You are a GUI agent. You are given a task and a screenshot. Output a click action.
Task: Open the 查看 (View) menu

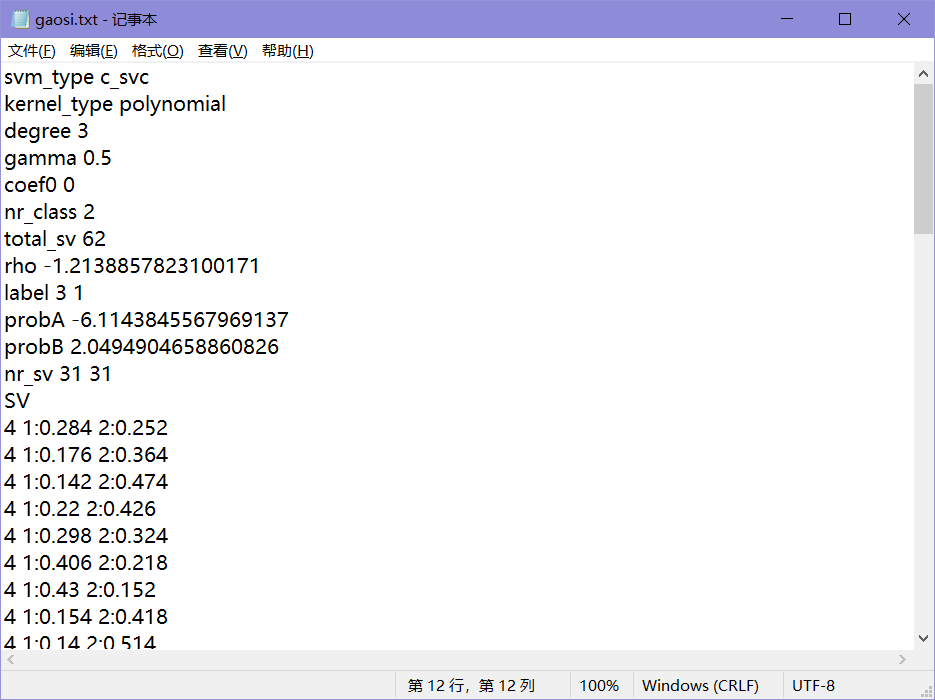click(221, 50)
